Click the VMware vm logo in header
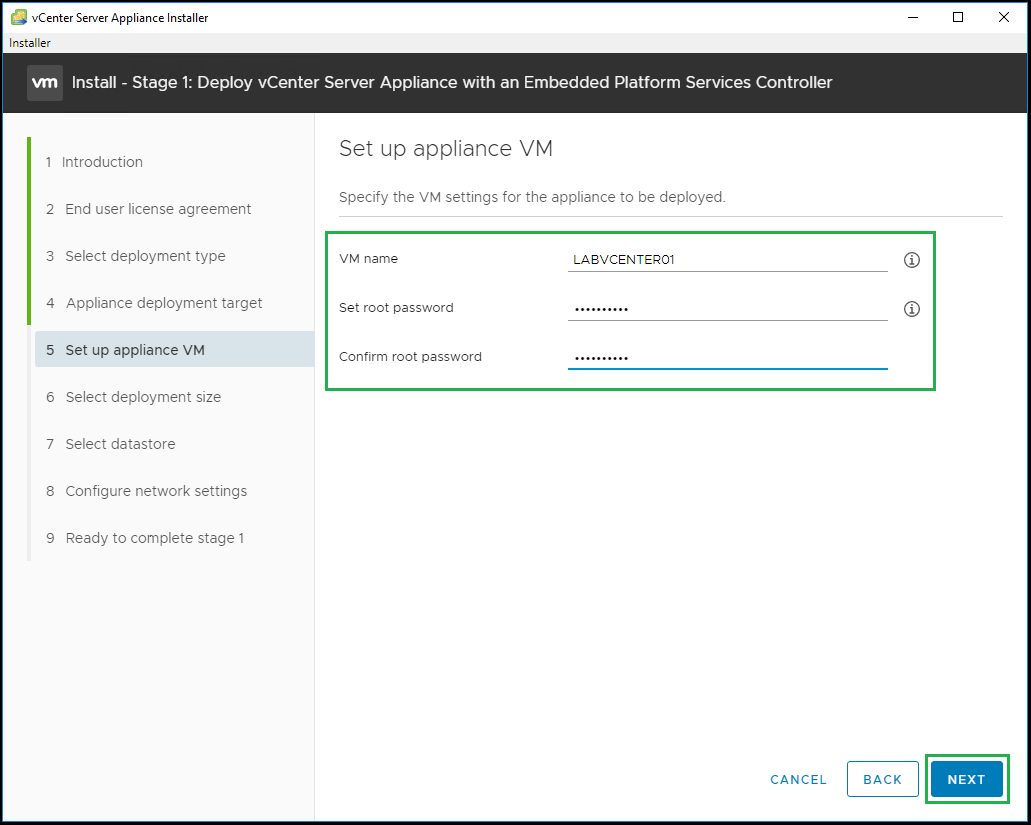The height and width of the screenshot is (825, 1031). pyautogui.click(x=45, y=82)
